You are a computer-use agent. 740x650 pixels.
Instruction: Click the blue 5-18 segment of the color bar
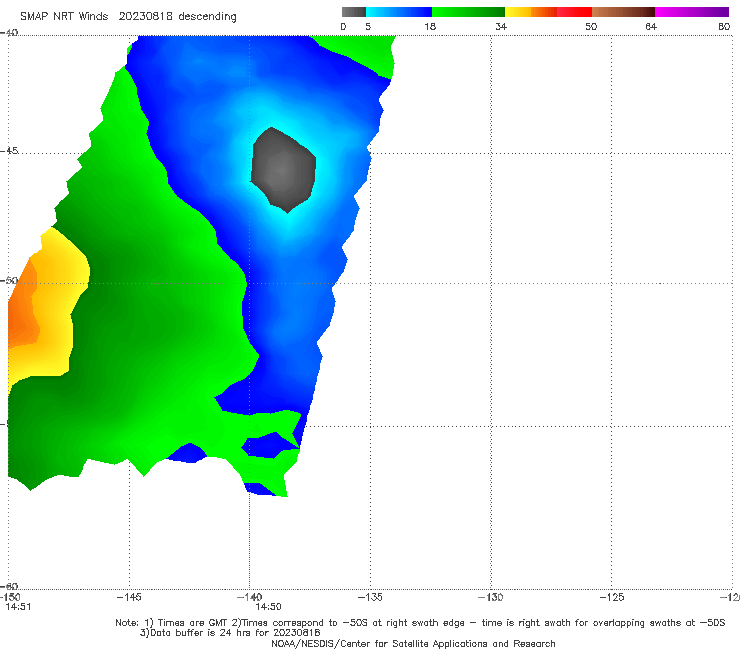point(399,12)
